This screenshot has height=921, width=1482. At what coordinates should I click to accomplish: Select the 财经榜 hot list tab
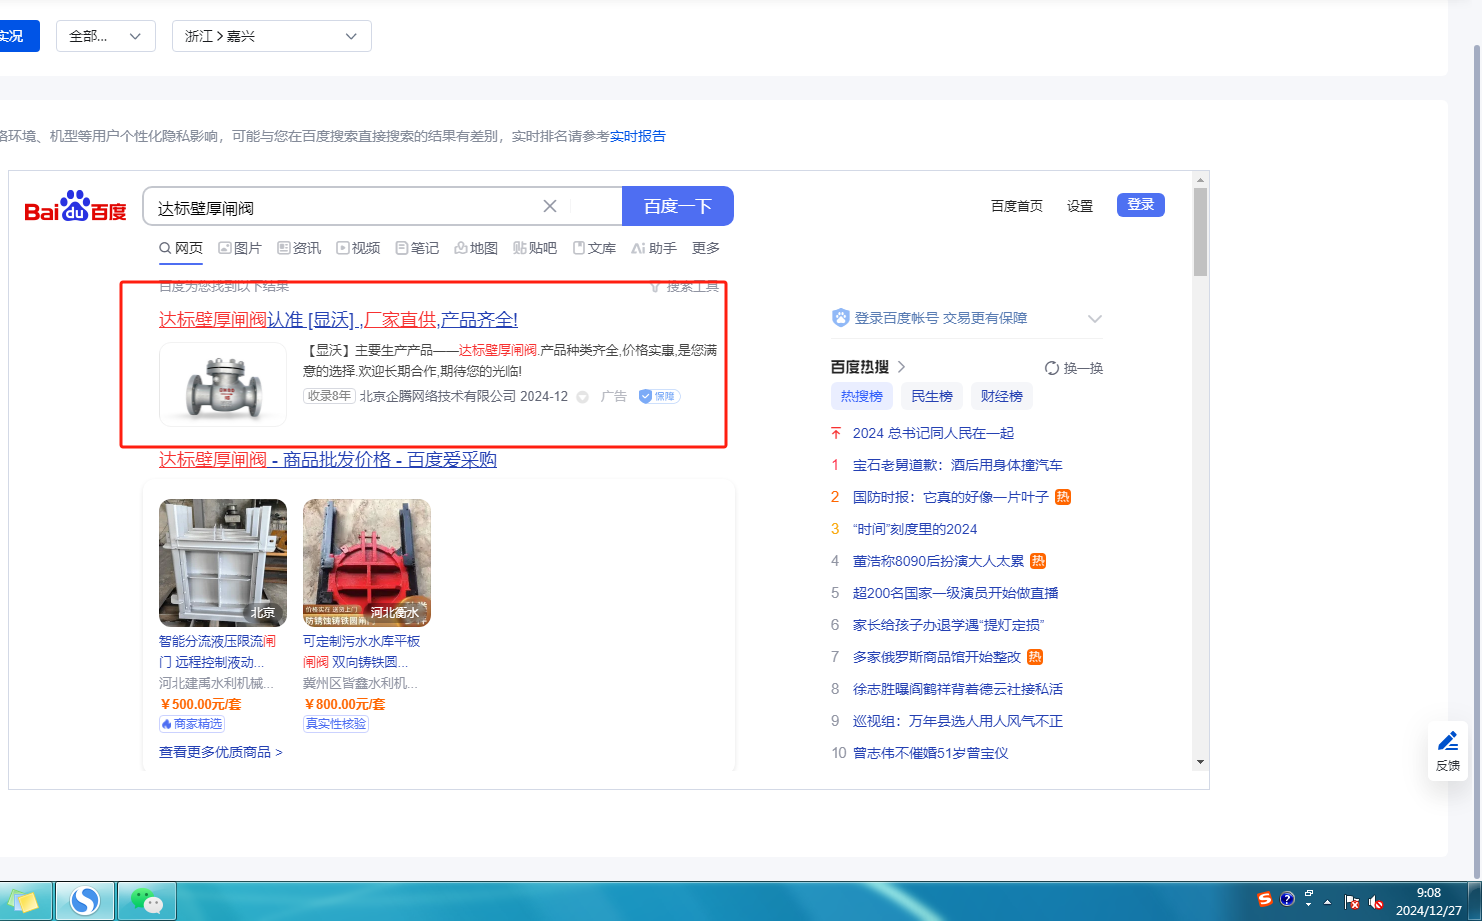tap(1001, 396)
